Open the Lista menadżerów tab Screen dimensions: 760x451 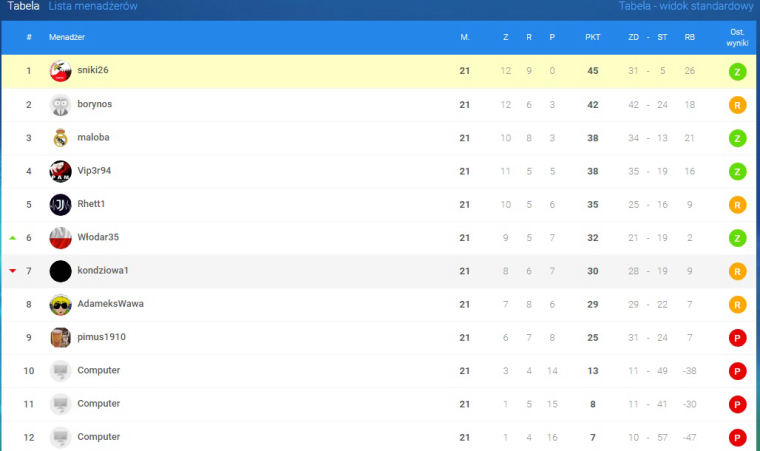click(93, 6)
